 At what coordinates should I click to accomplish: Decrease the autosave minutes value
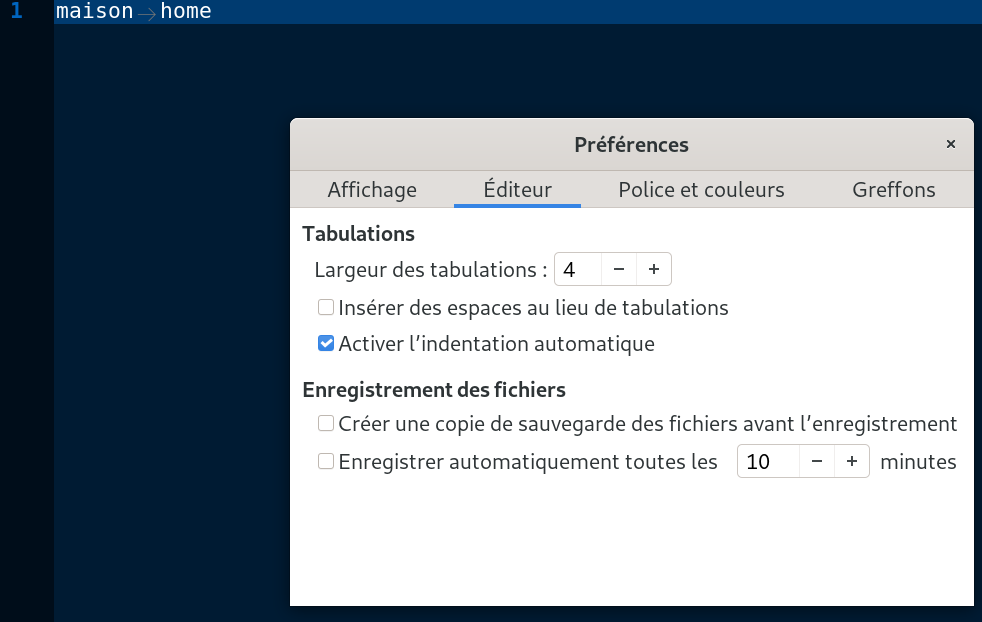pyautogui.click(x=817, y=461)
